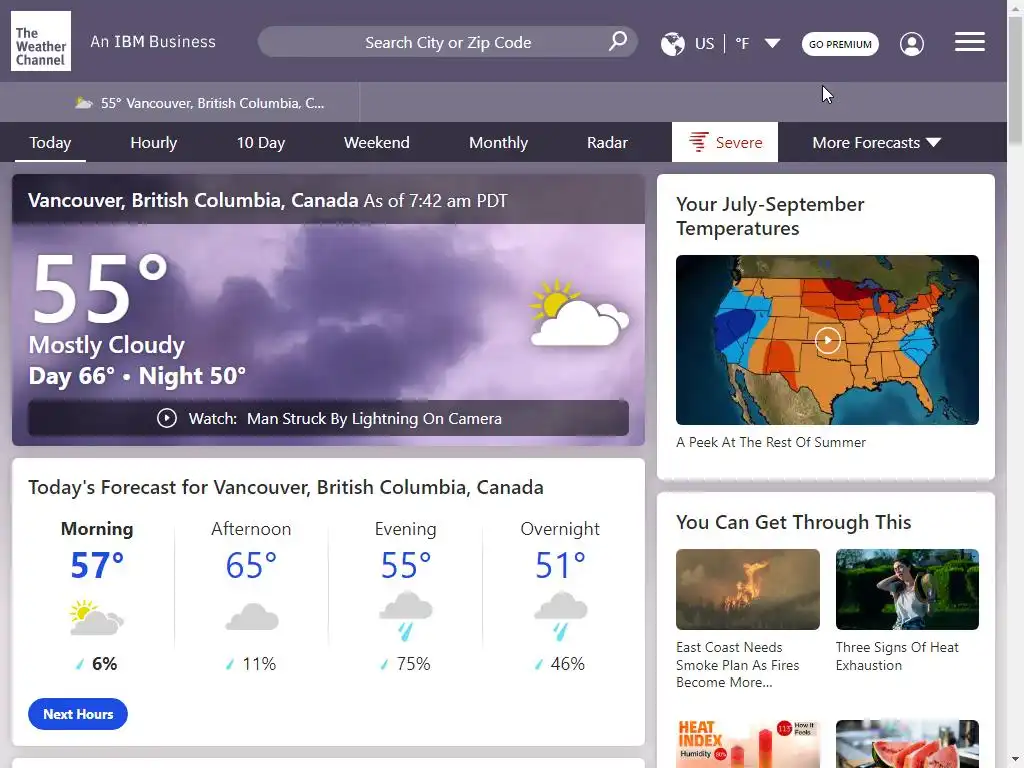Click the search magnifying glass icon
The image size is (1024, 768).
(x=618, y=41)
